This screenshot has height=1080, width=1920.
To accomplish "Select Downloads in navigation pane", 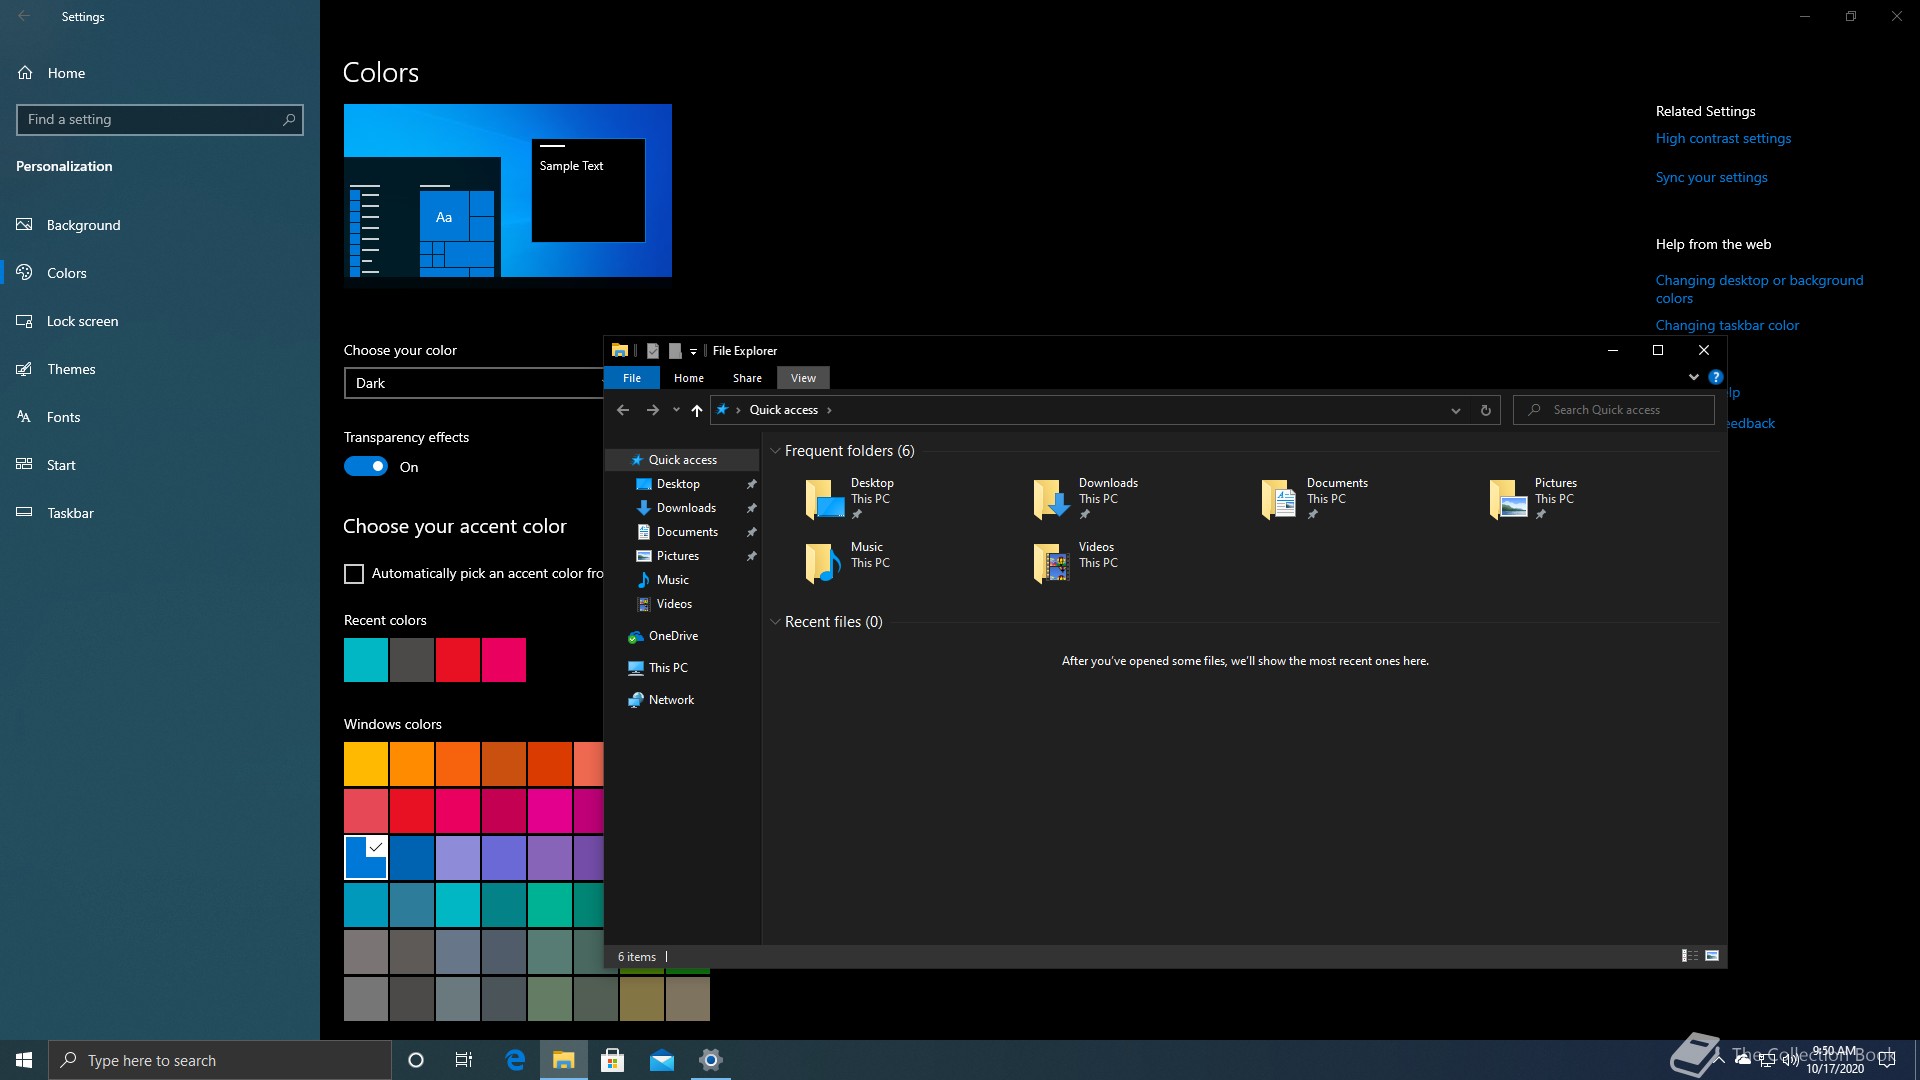I will (x=686, y=508).
